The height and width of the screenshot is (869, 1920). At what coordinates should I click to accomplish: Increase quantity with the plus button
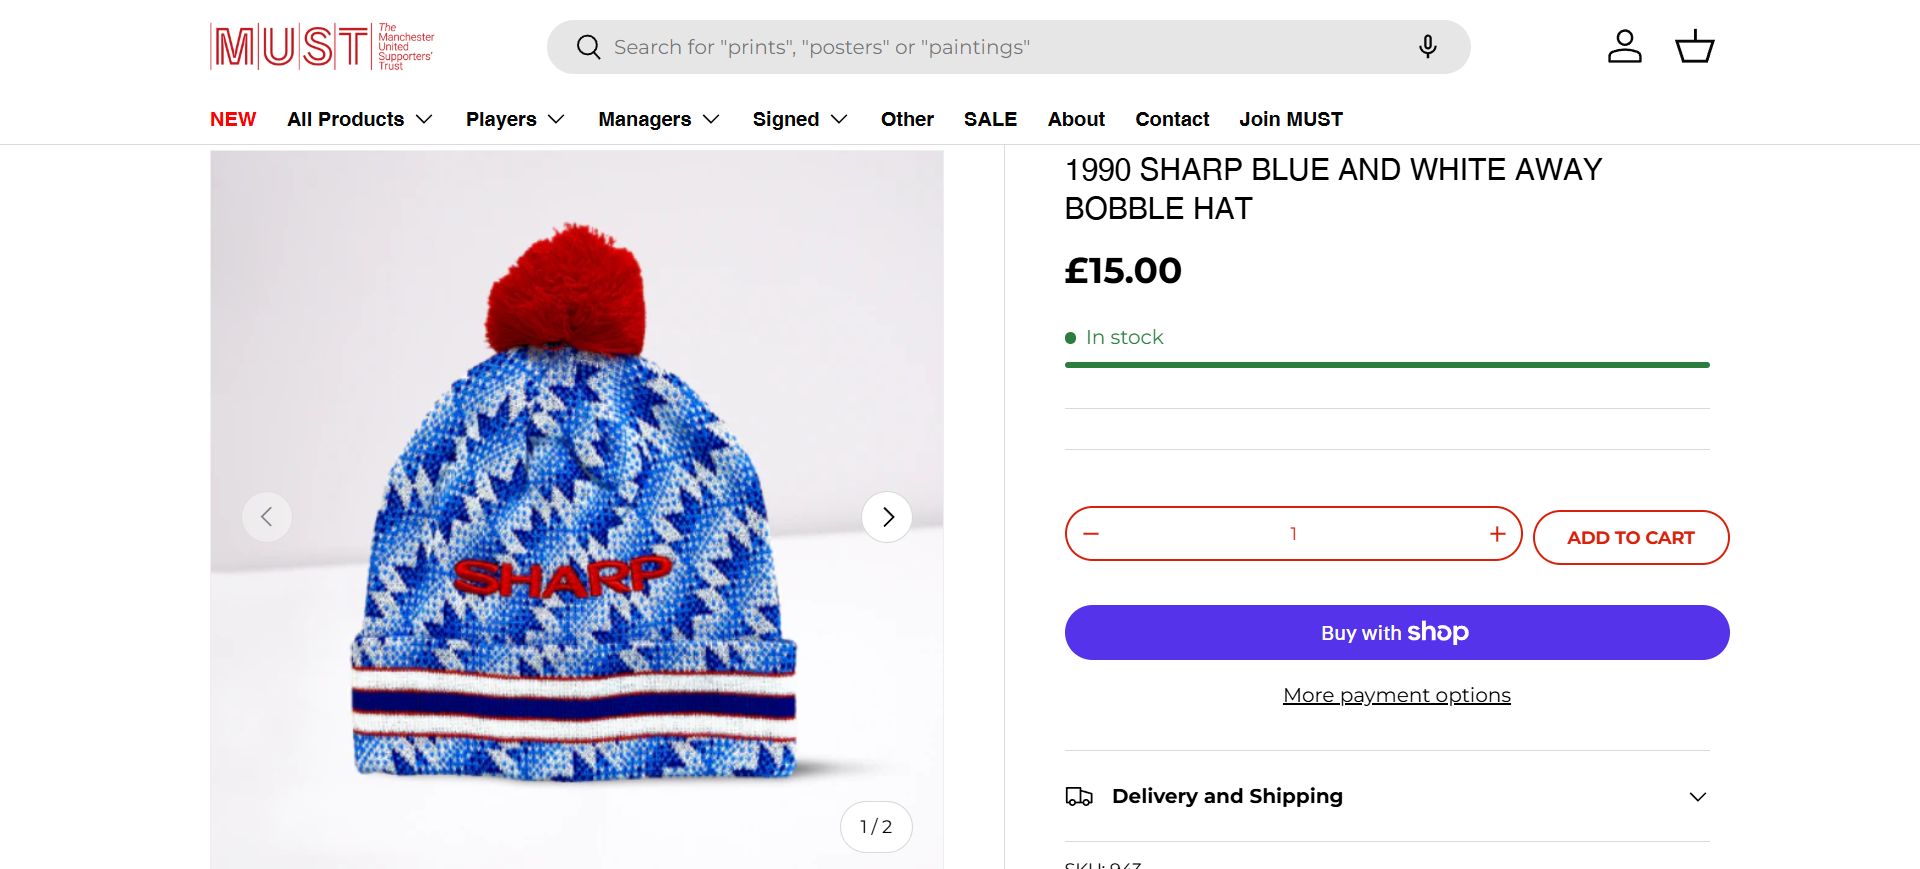(x=1497, y=534)
